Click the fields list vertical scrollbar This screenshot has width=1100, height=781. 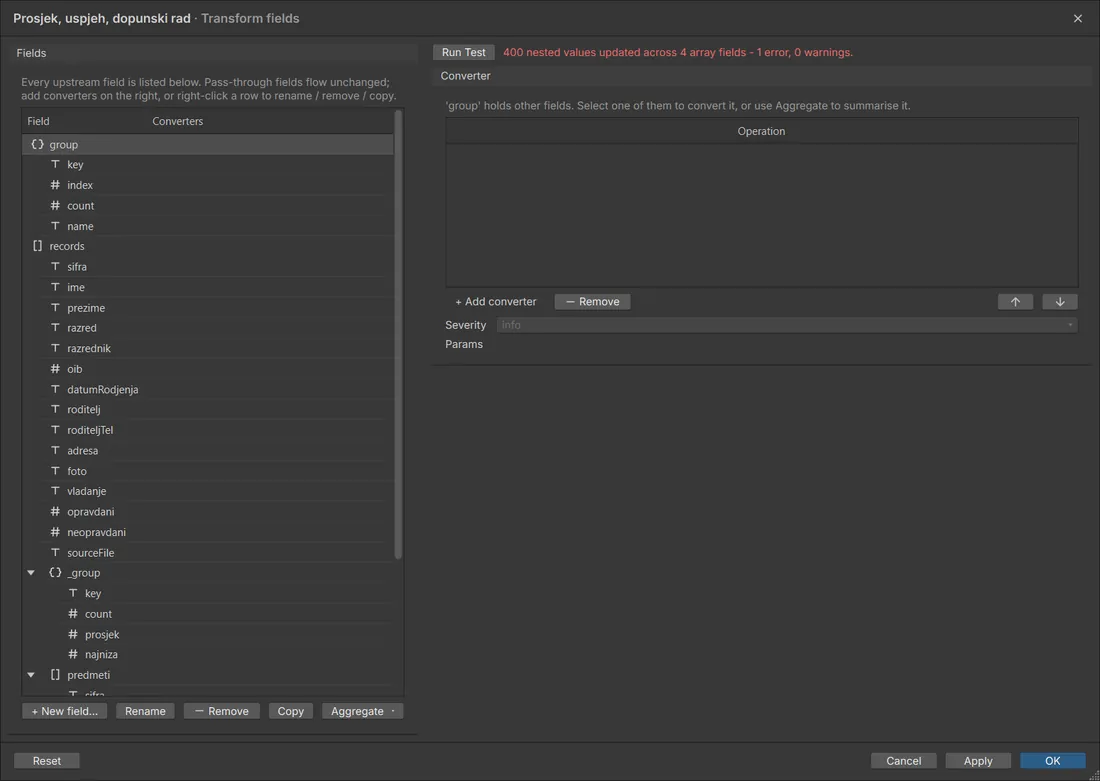(x=398, y=334)
